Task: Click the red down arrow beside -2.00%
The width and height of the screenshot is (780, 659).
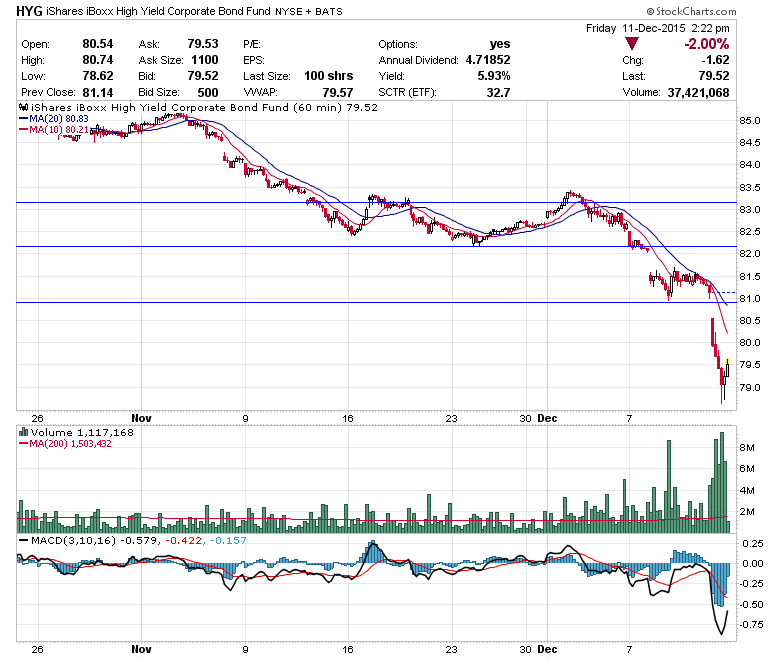Action: (x=633, y=43)
